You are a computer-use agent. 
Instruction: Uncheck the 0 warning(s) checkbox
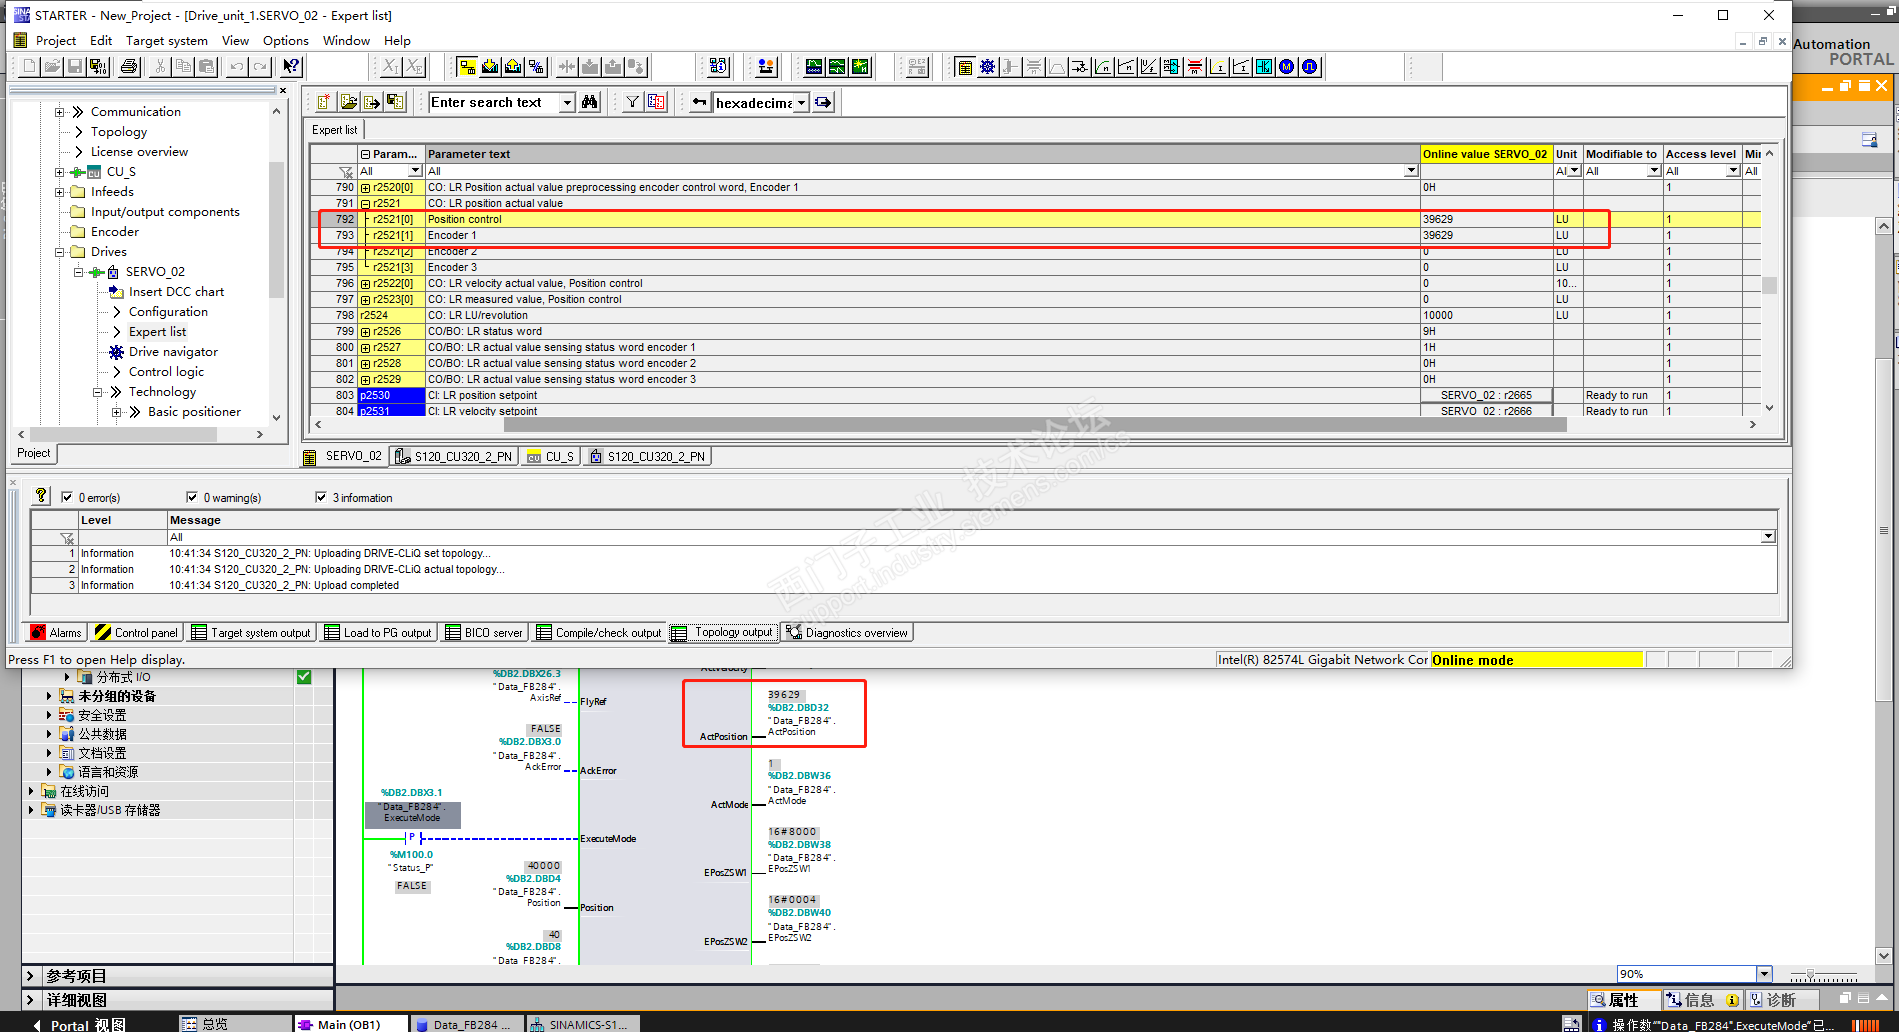192,497
